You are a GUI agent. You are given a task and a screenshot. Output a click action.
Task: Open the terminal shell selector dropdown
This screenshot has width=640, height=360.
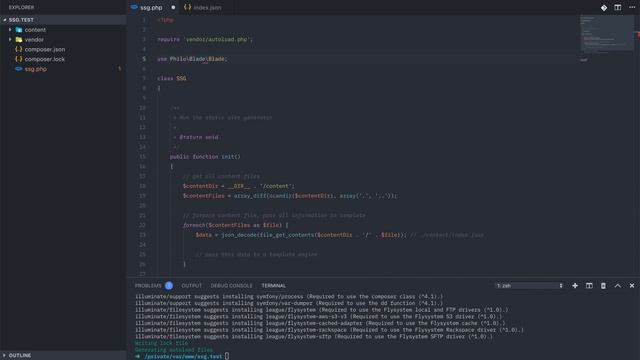(529, 286)
